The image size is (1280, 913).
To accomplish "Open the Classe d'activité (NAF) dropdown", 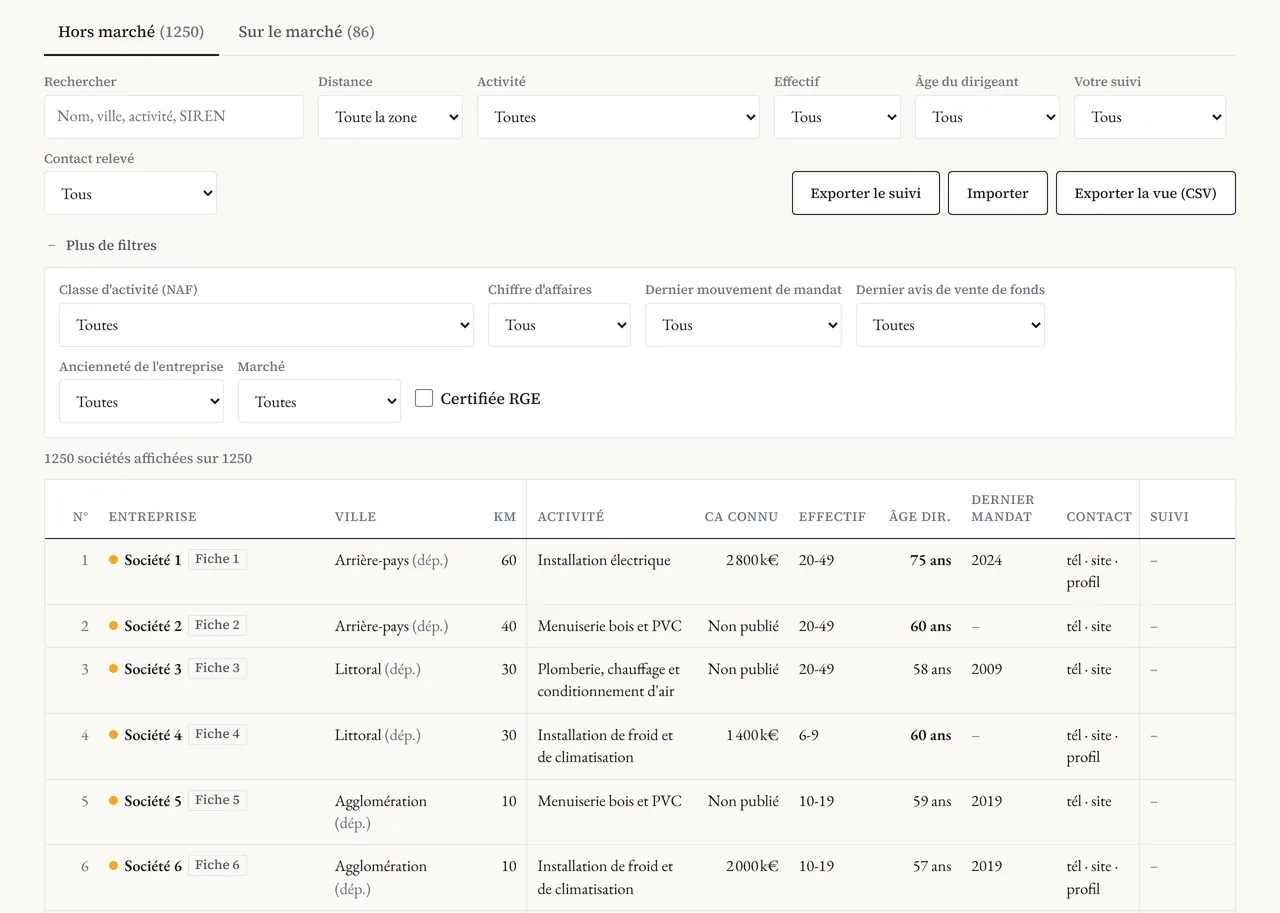I will coord(266,325).
